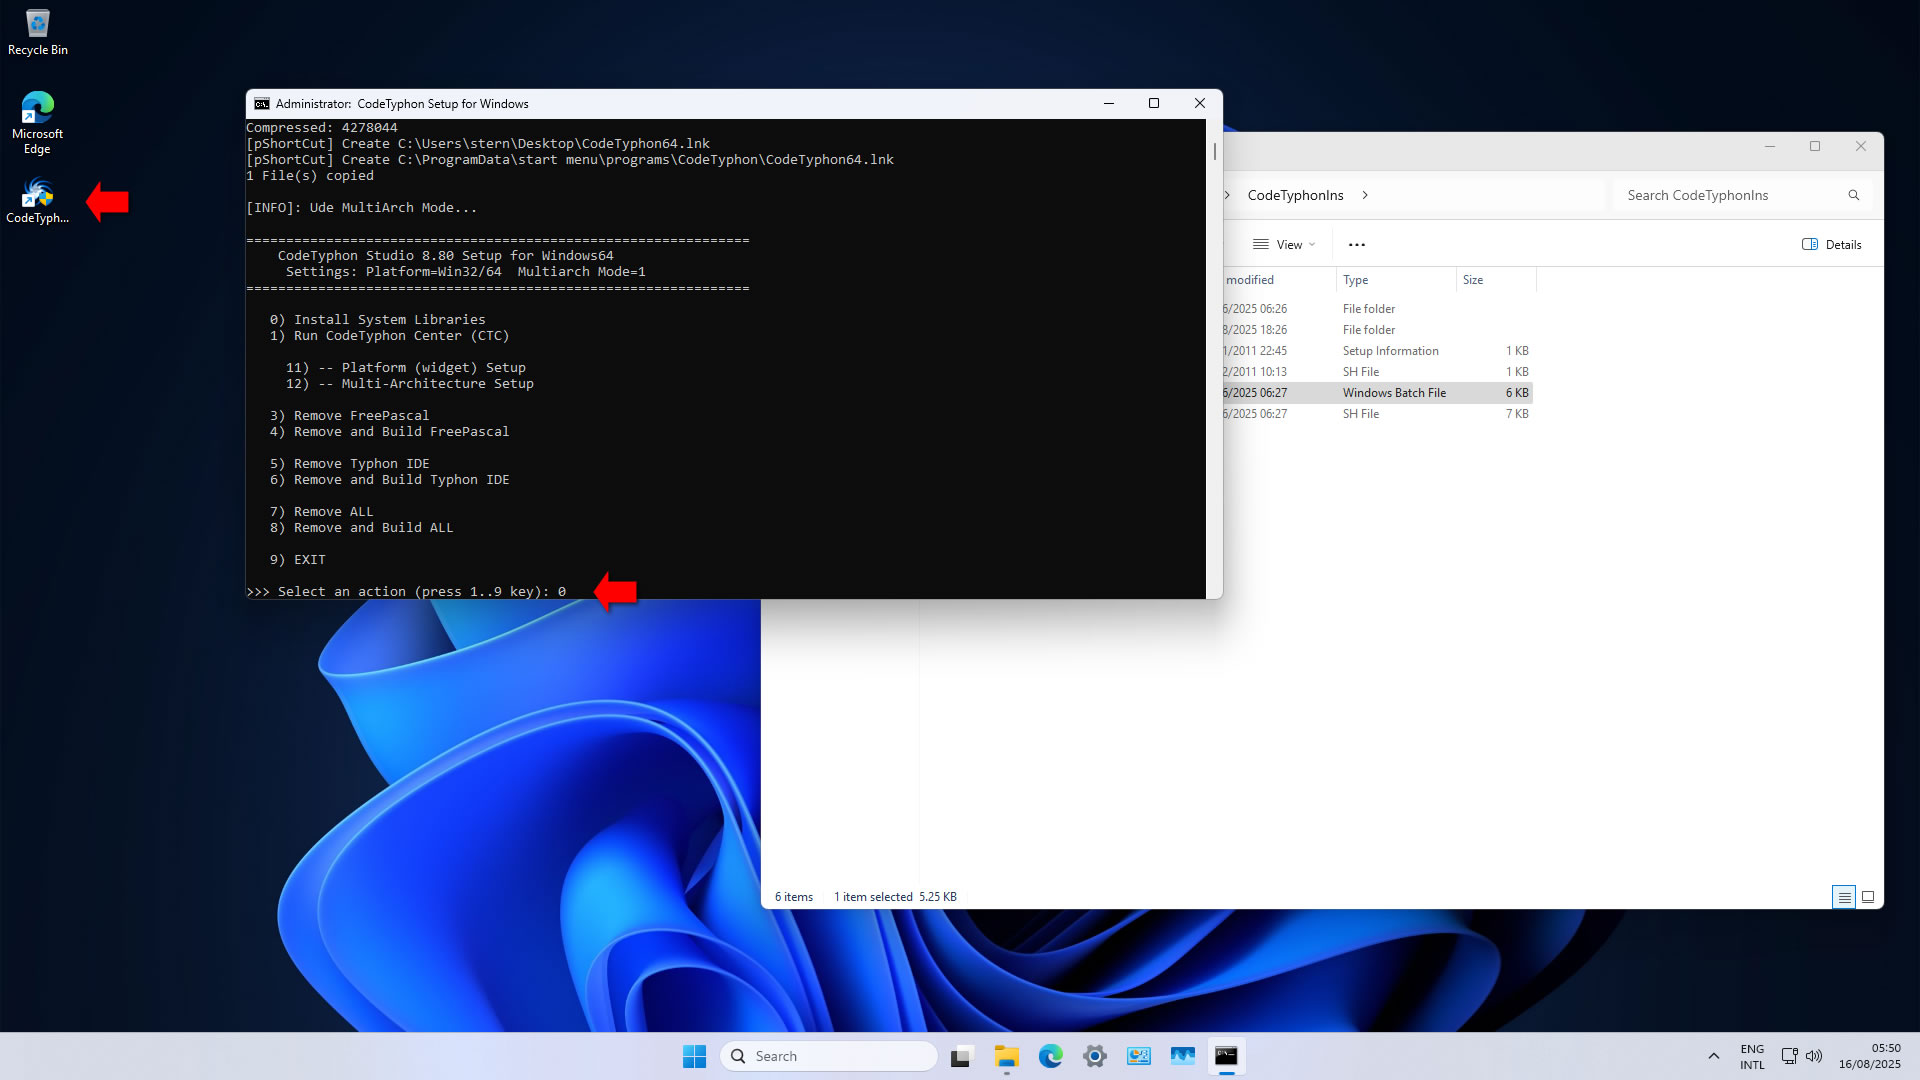The image size is (1920, 1080).
Task: Click the console vertical scrollbar thumb
Action: [1215, 151]
